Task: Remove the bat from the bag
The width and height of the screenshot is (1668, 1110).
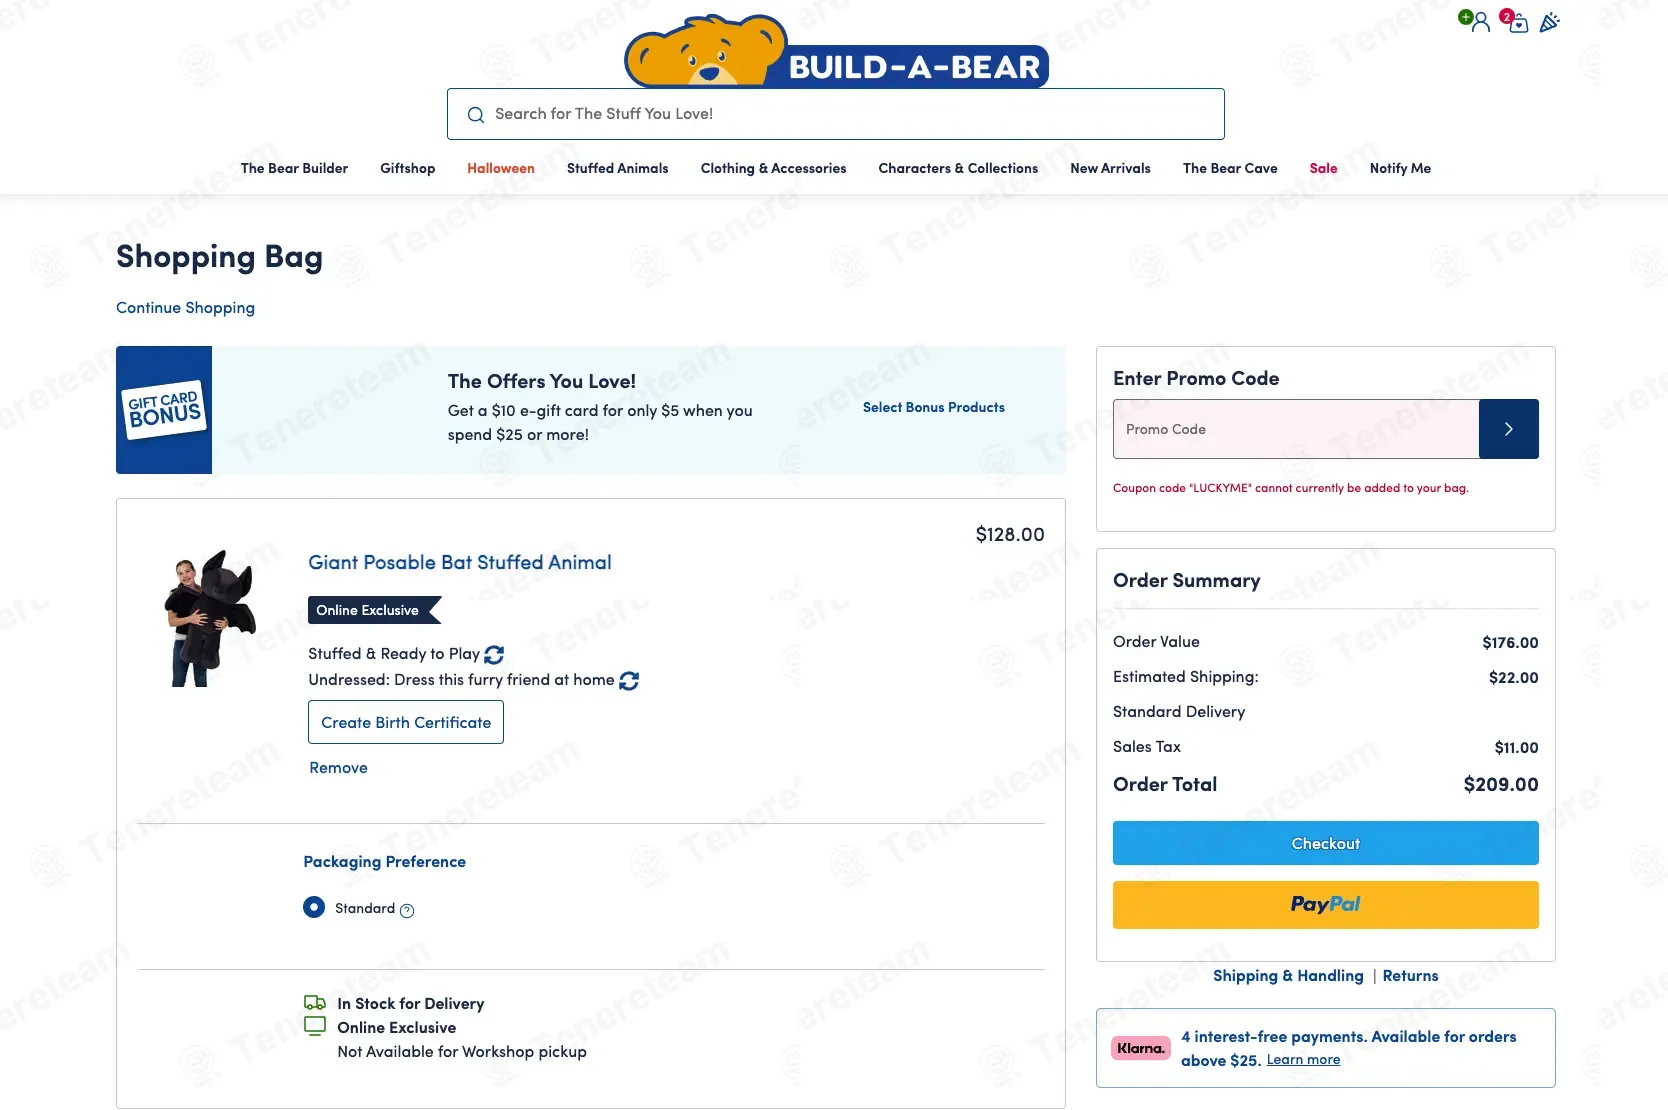Action: pyautogui.click(x=338, y=768)
